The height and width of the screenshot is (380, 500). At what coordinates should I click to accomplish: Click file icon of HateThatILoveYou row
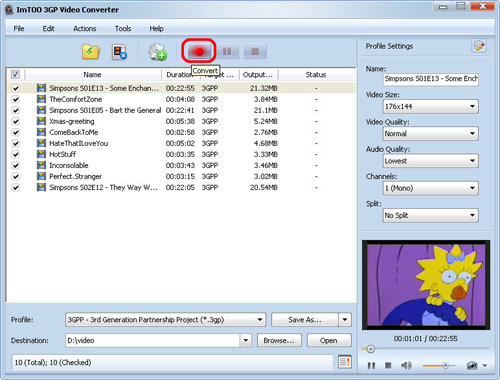(41, 143)
